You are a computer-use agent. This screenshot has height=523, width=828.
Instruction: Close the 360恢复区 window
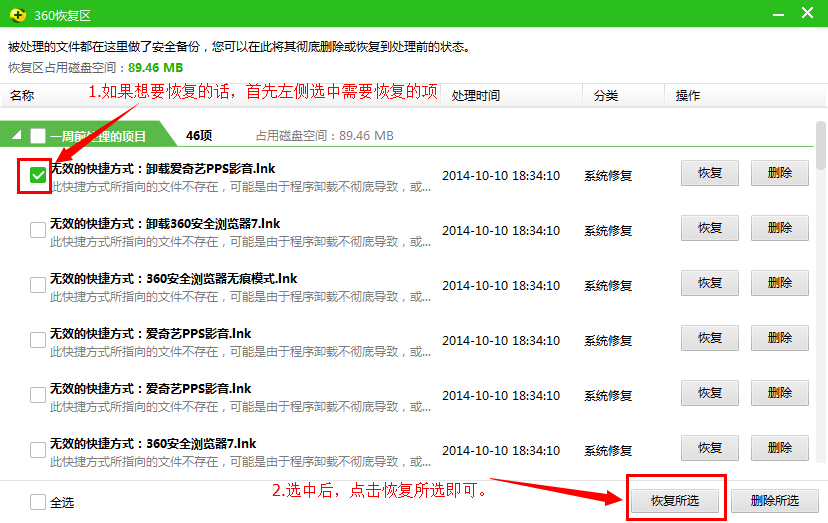pyautogui.click(x=807, y=13)
